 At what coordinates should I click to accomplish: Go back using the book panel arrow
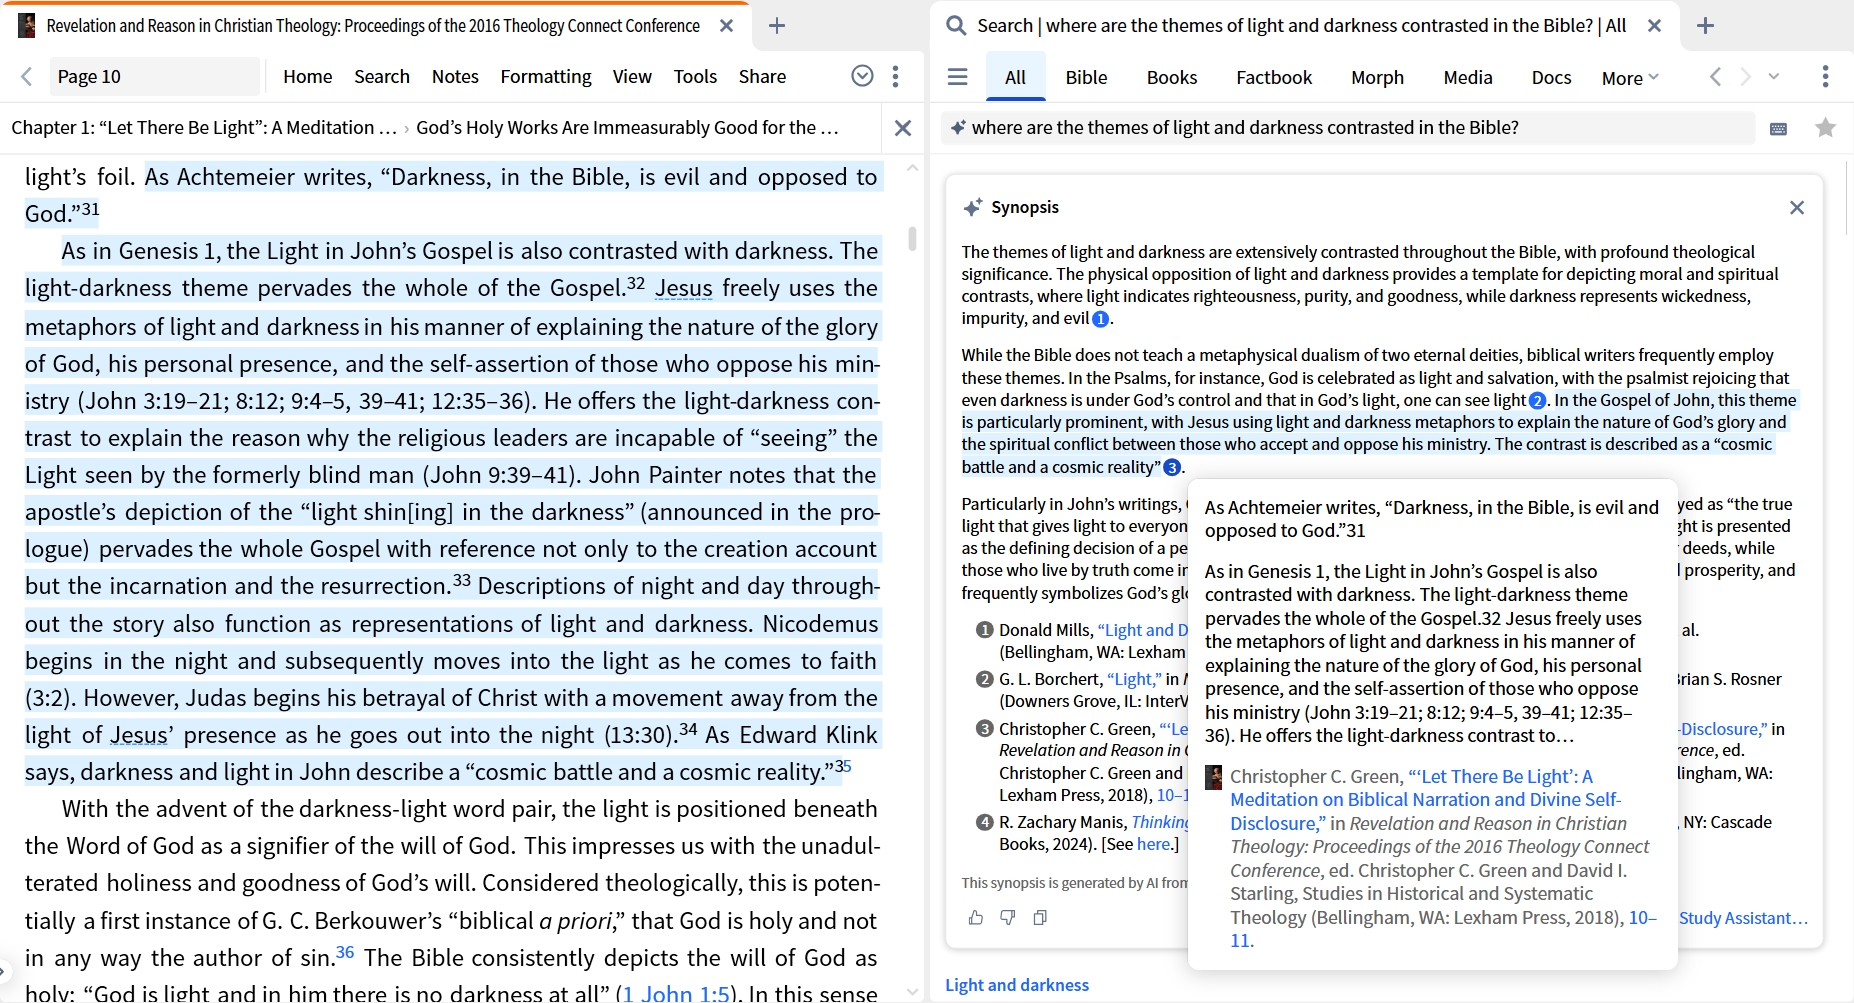27,76
